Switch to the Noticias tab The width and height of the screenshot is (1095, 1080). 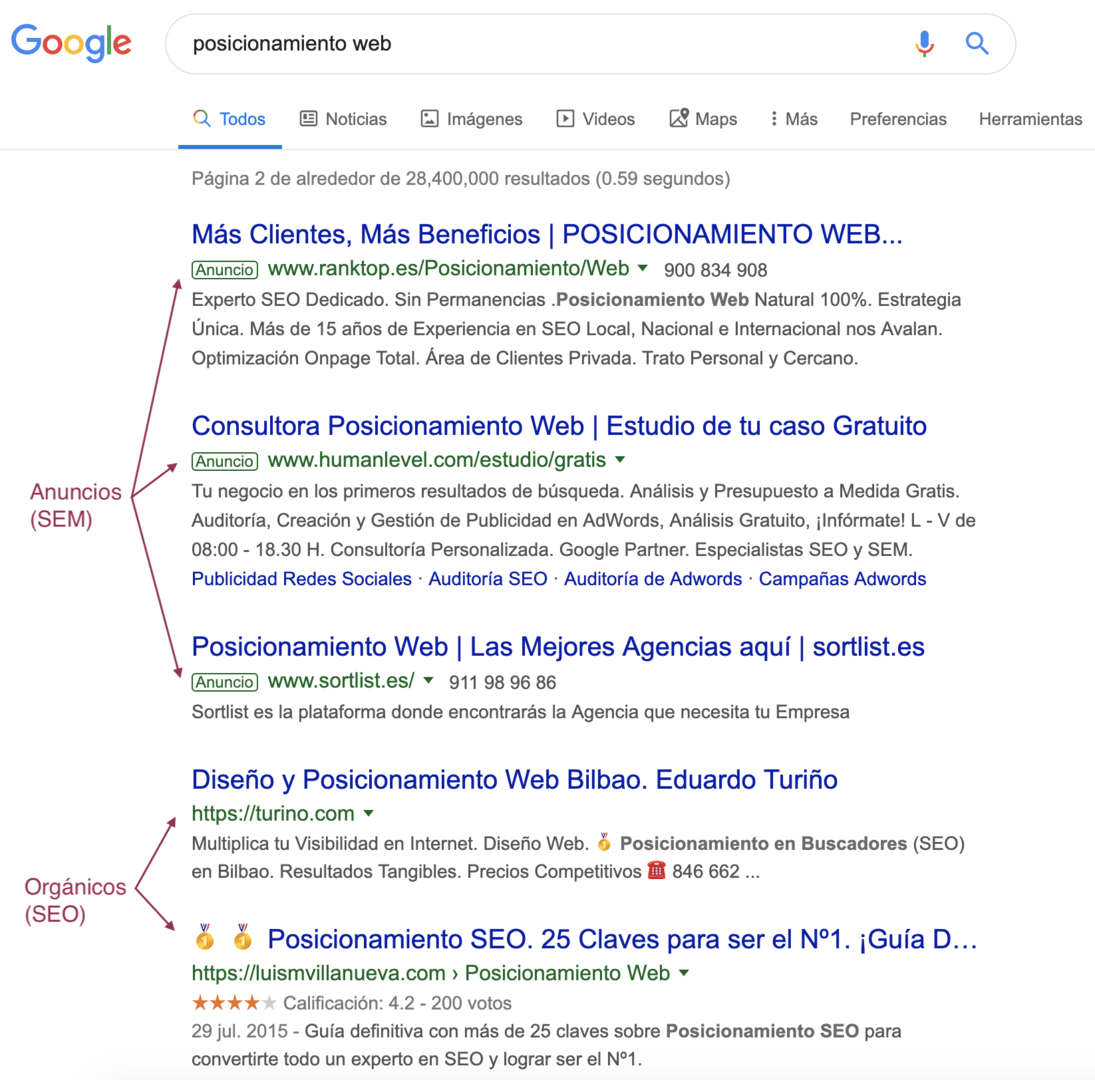tap(343, 119)
